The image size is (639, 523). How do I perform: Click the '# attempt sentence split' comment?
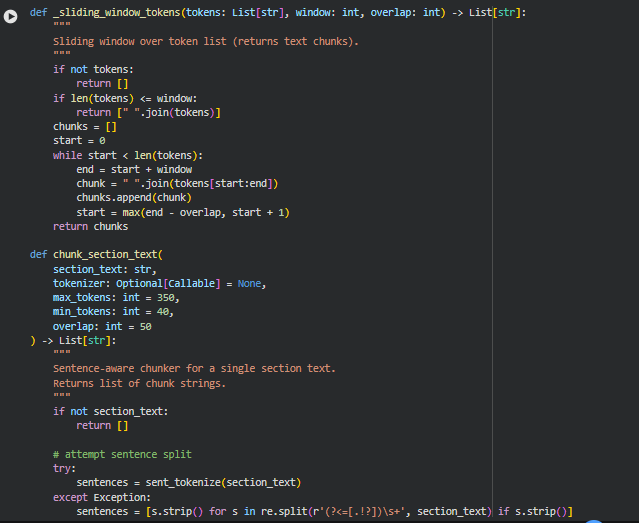pos(121,454)
